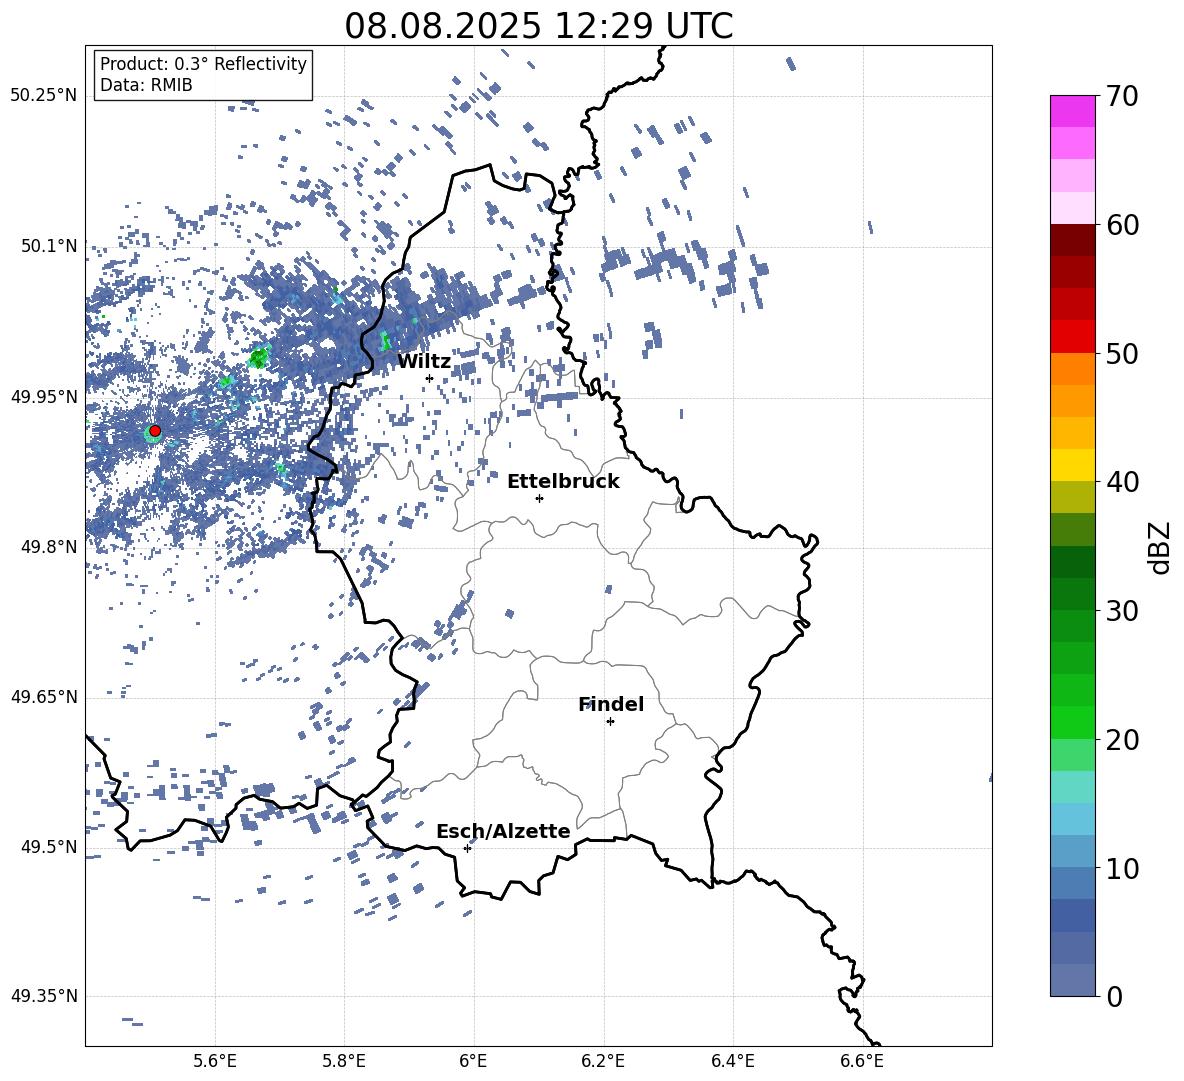The width and height of the screenshot is (1184, 1081).
Task: Click the 70 value on colorbar
Action: (1122, 96)
